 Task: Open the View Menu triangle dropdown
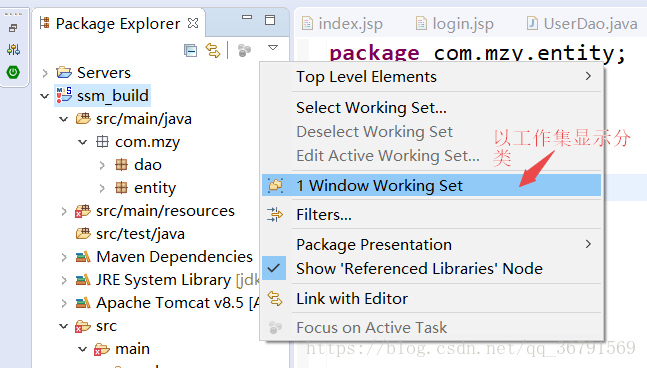point(273,47)
